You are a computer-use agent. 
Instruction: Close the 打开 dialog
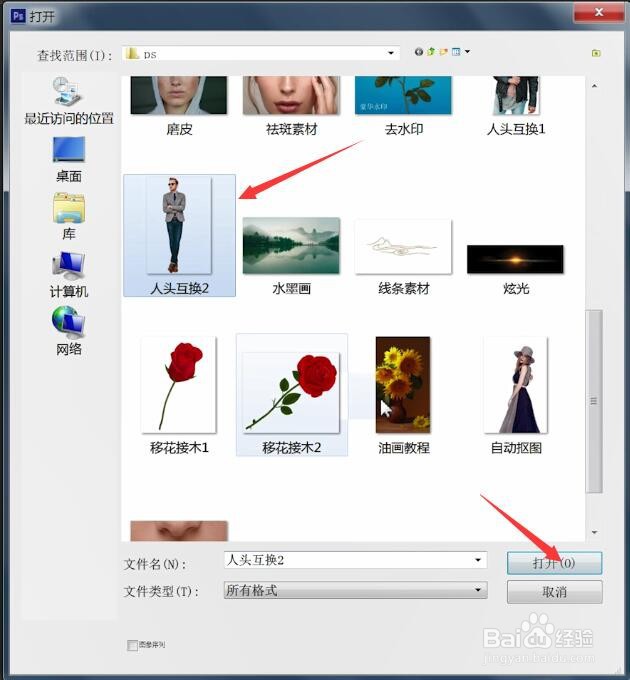tap(599, 13)
